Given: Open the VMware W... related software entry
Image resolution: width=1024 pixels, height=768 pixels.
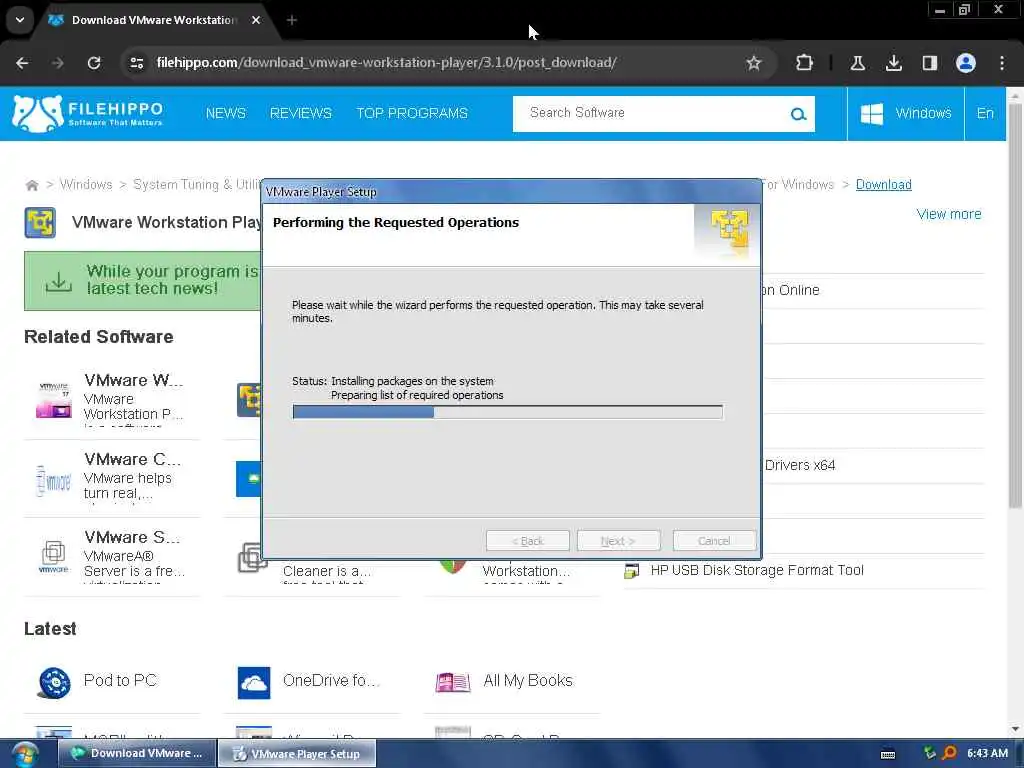Looking at the screenshot, I should 133,380.
